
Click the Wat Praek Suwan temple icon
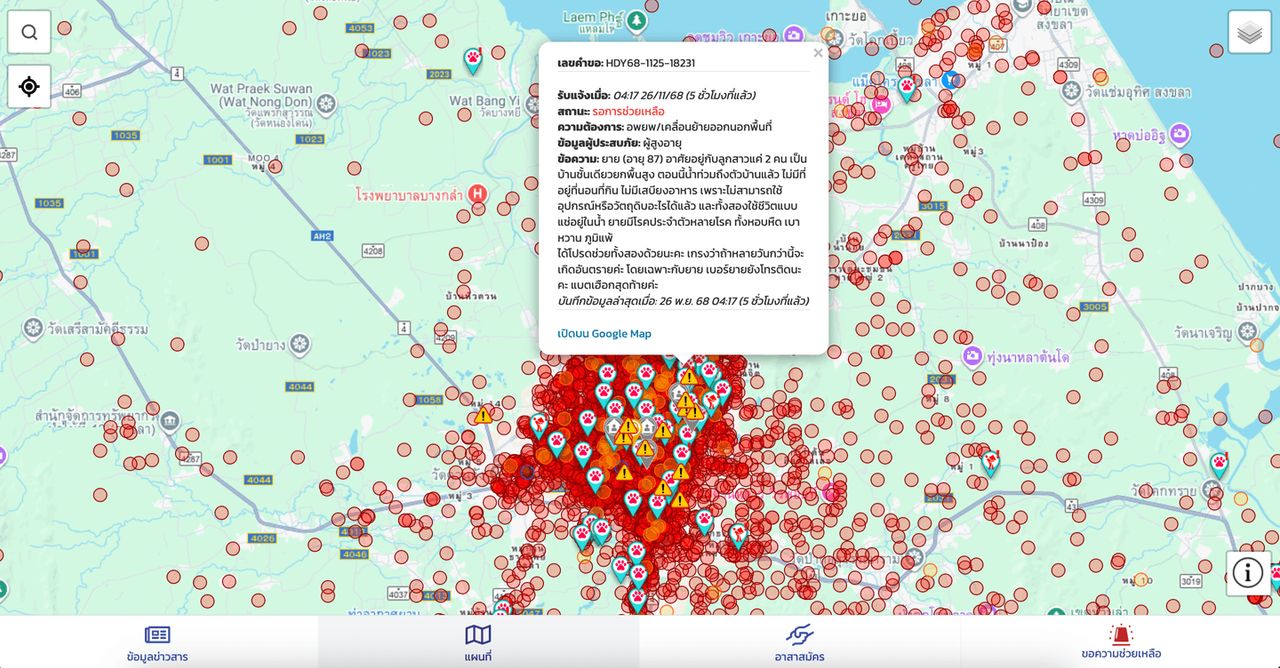click(x=325, y=103)
